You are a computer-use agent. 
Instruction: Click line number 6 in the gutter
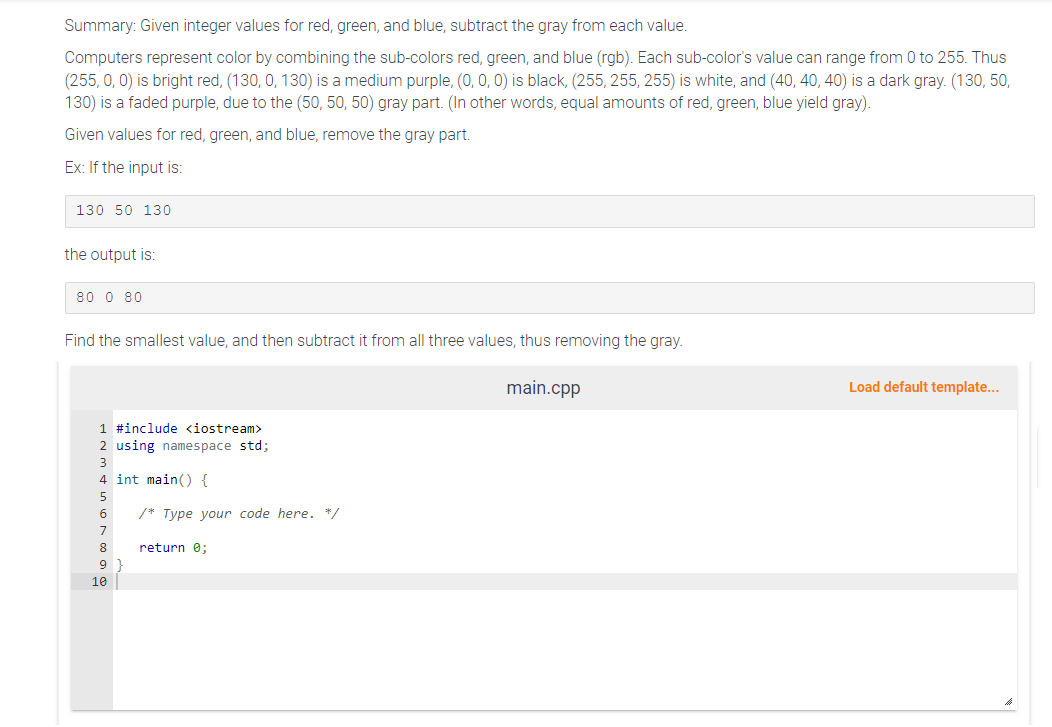(102, 513)
